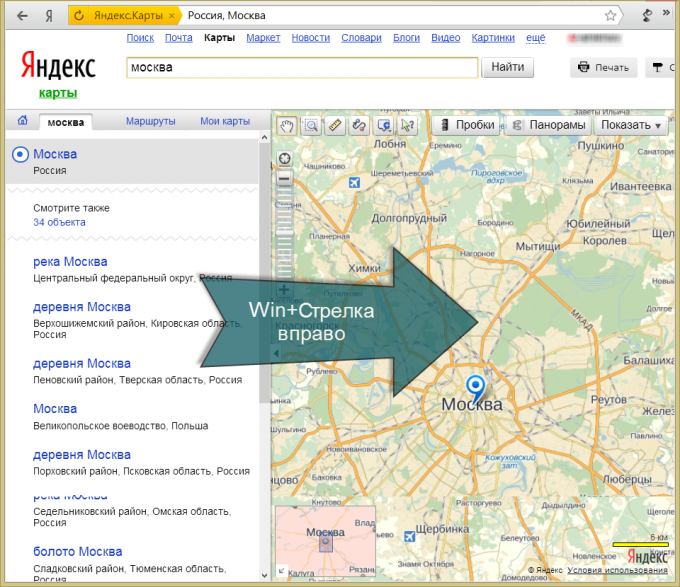Viewport: 680px width, 587px height.
Task: Click the results list scroll-down arrow
Action: [265, 576]
